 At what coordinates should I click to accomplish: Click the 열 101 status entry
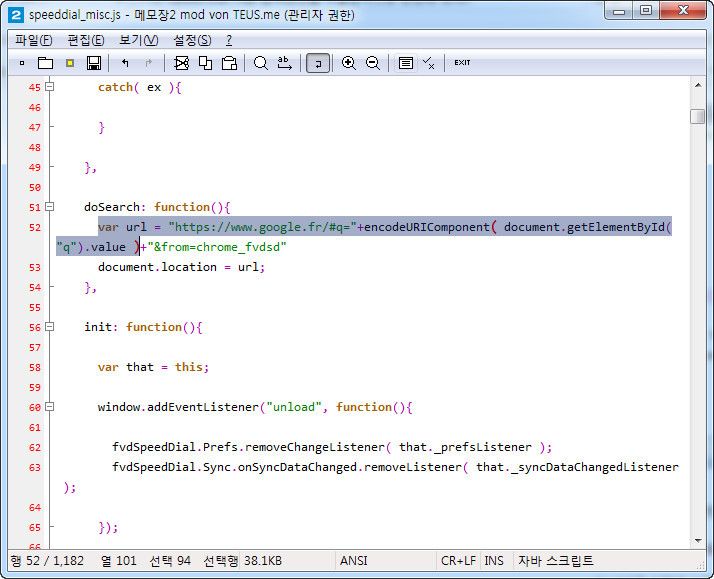coord(119,561)
